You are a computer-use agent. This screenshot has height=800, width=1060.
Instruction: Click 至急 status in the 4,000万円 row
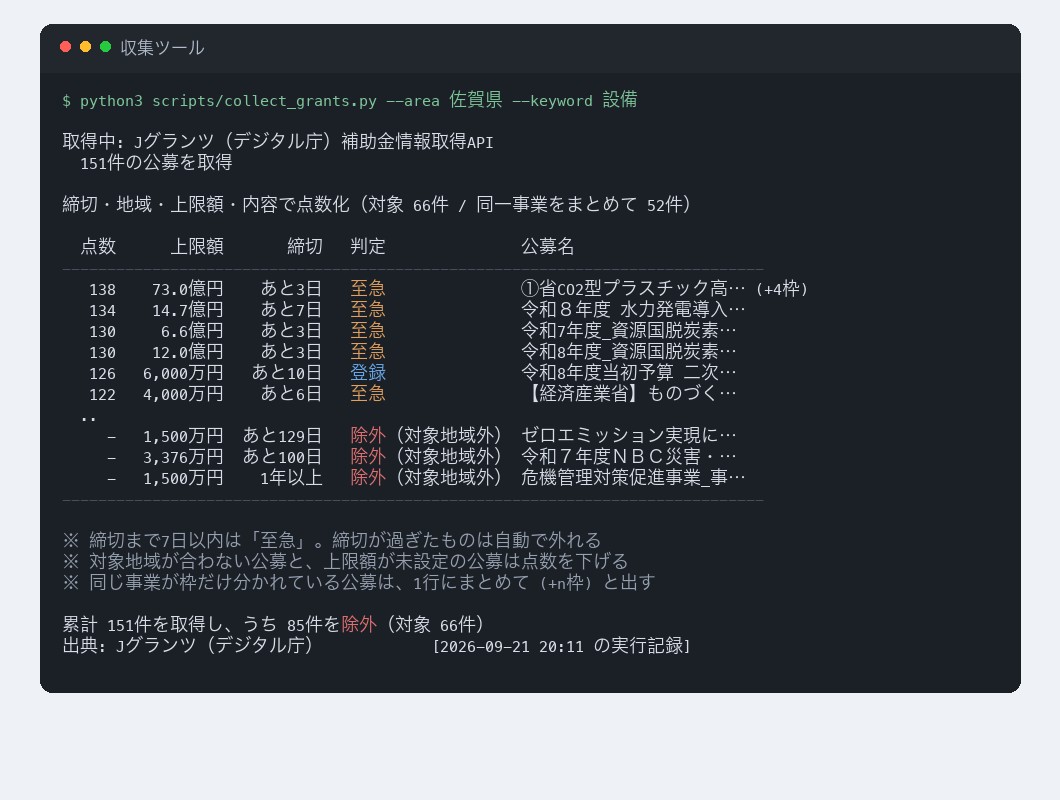368,394
